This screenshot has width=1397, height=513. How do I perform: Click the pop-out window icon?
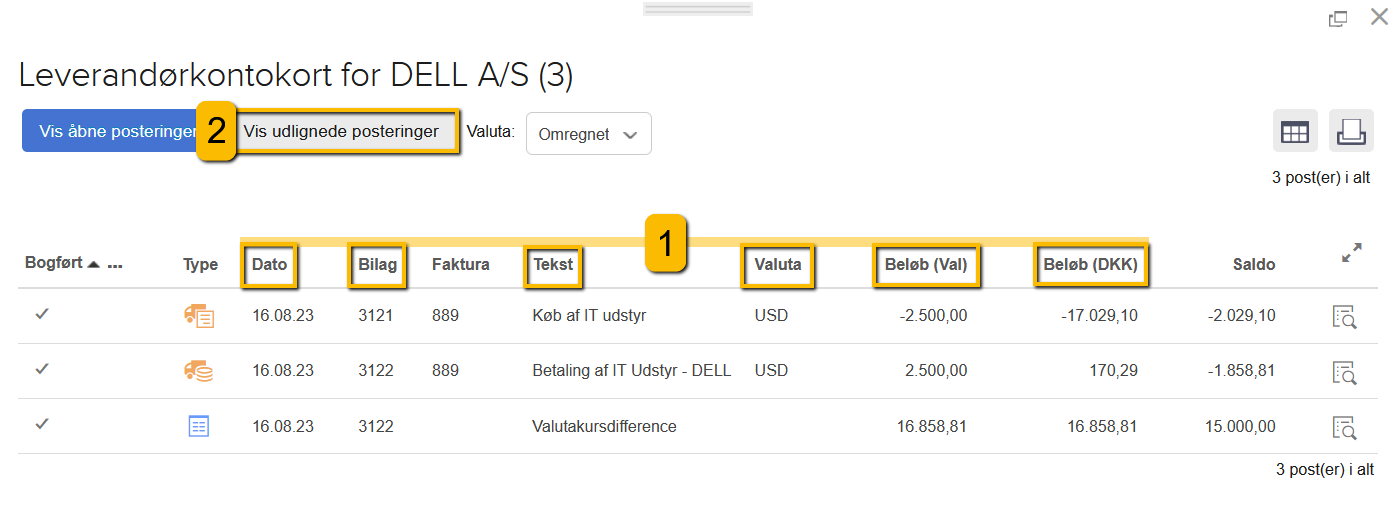[x=1337, y=19]
